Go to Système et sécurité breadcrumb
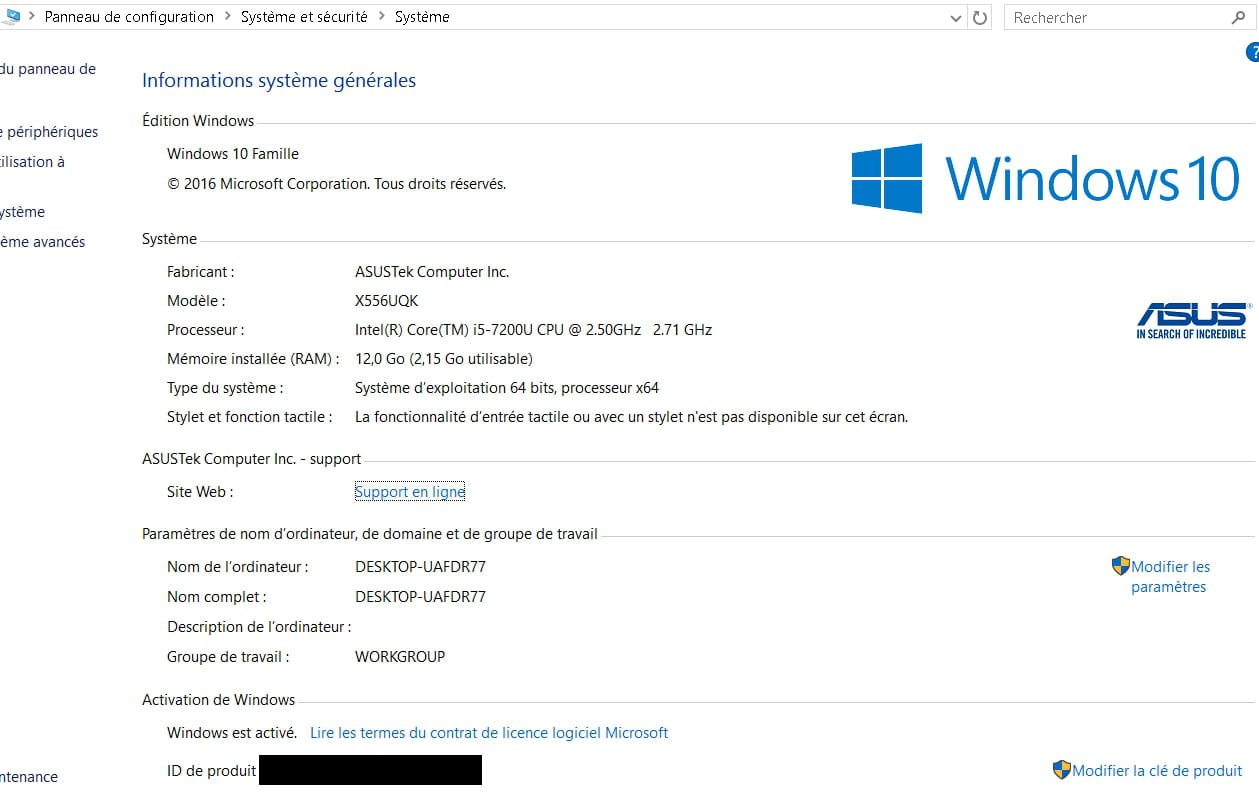 (x=304, y=17)
